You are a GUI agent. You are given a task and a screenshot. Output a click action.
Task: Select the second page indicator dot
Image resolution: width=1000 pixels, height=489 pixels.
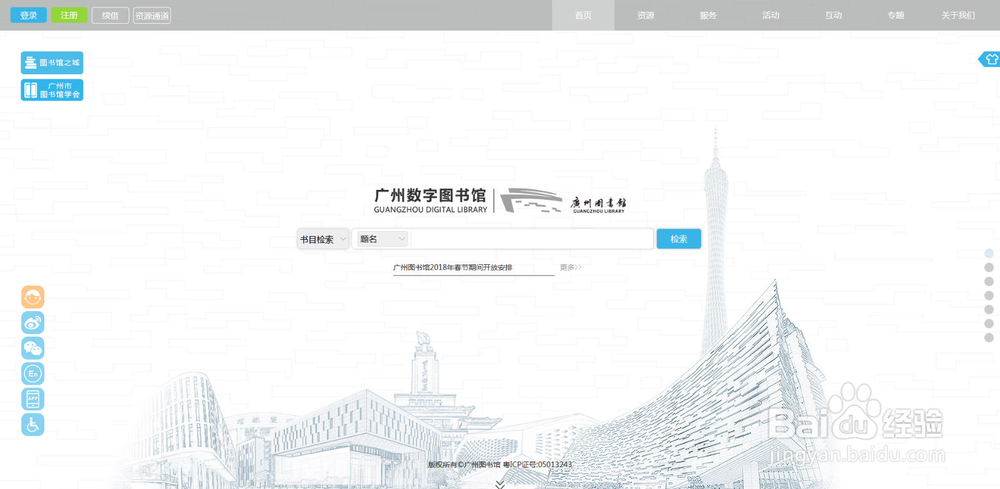pyautogui.click(x=989, y=267)
